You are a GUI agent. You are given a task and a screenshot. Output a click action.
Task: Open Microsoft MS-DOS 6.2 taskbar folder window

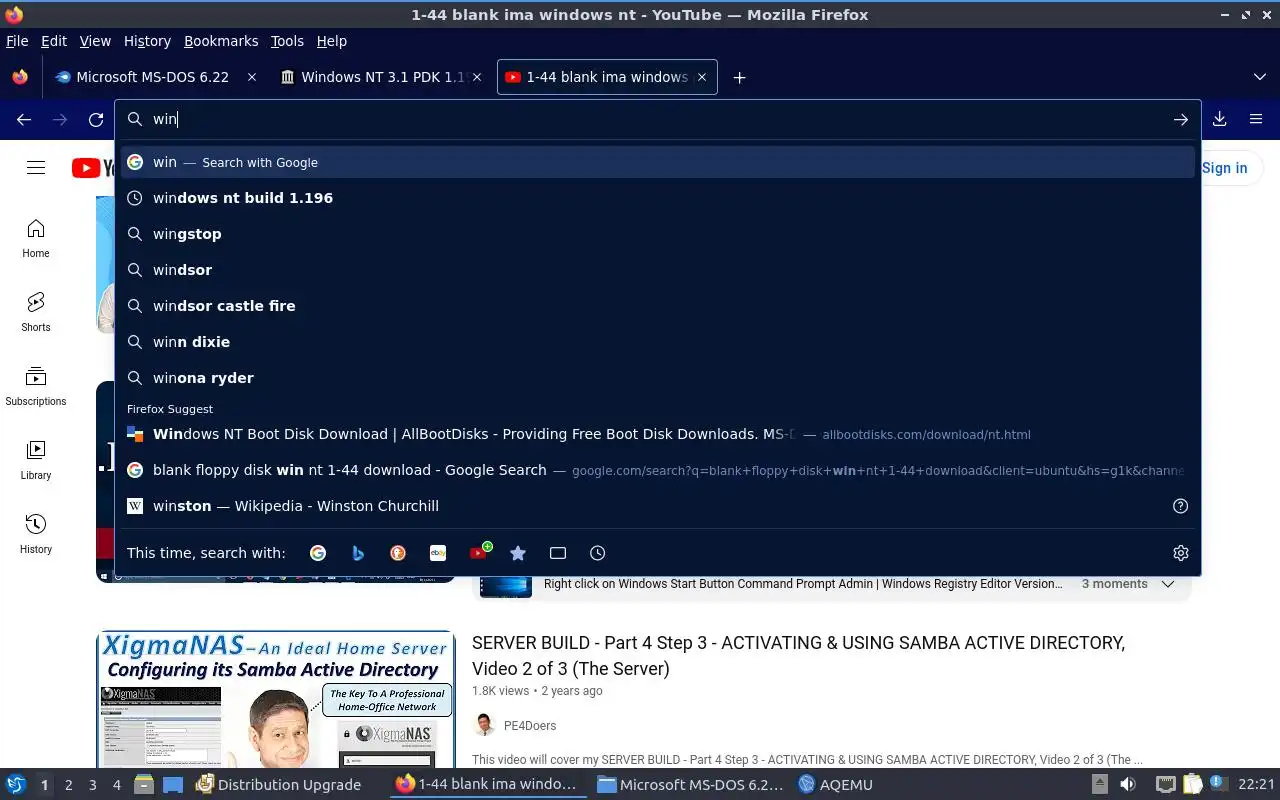(x=690, y=785)
